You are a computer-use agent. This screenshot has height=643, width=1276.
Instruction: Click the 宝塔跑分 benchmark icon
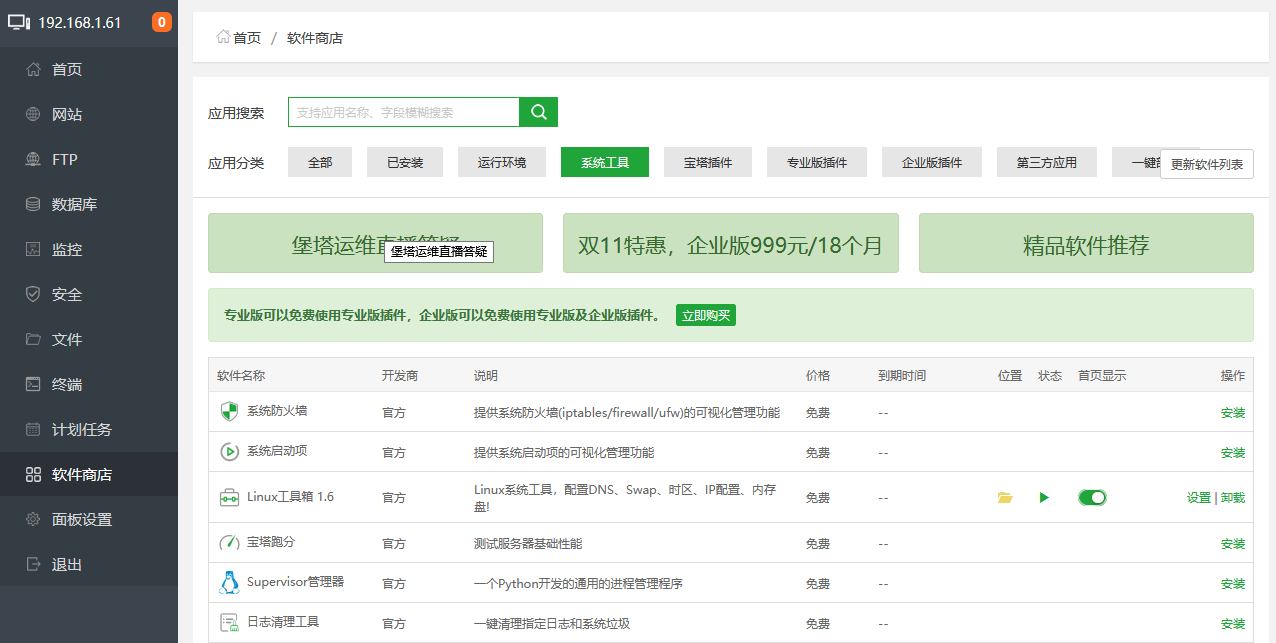tap(229, 543)
